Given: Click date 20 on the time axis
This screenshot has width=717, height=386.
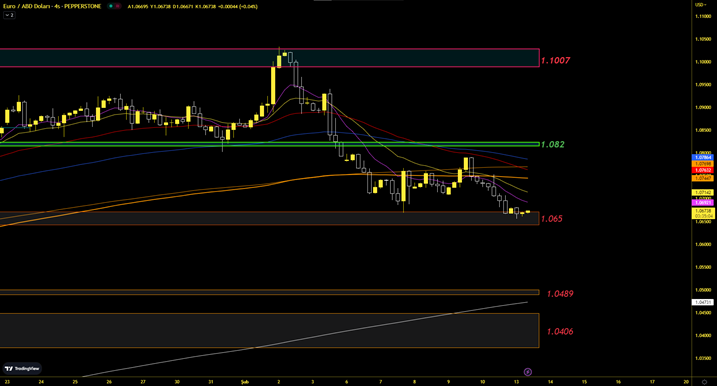Looking at the screenshot, I should 686,382.
